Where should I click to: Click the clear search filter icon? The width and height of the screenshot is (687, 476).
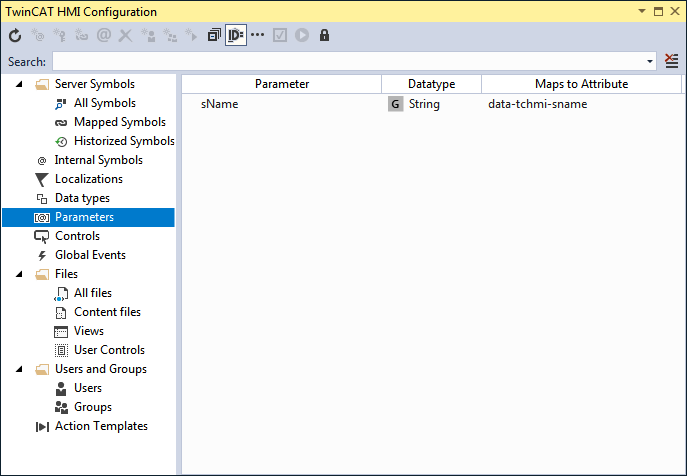(x=672, y=61)
